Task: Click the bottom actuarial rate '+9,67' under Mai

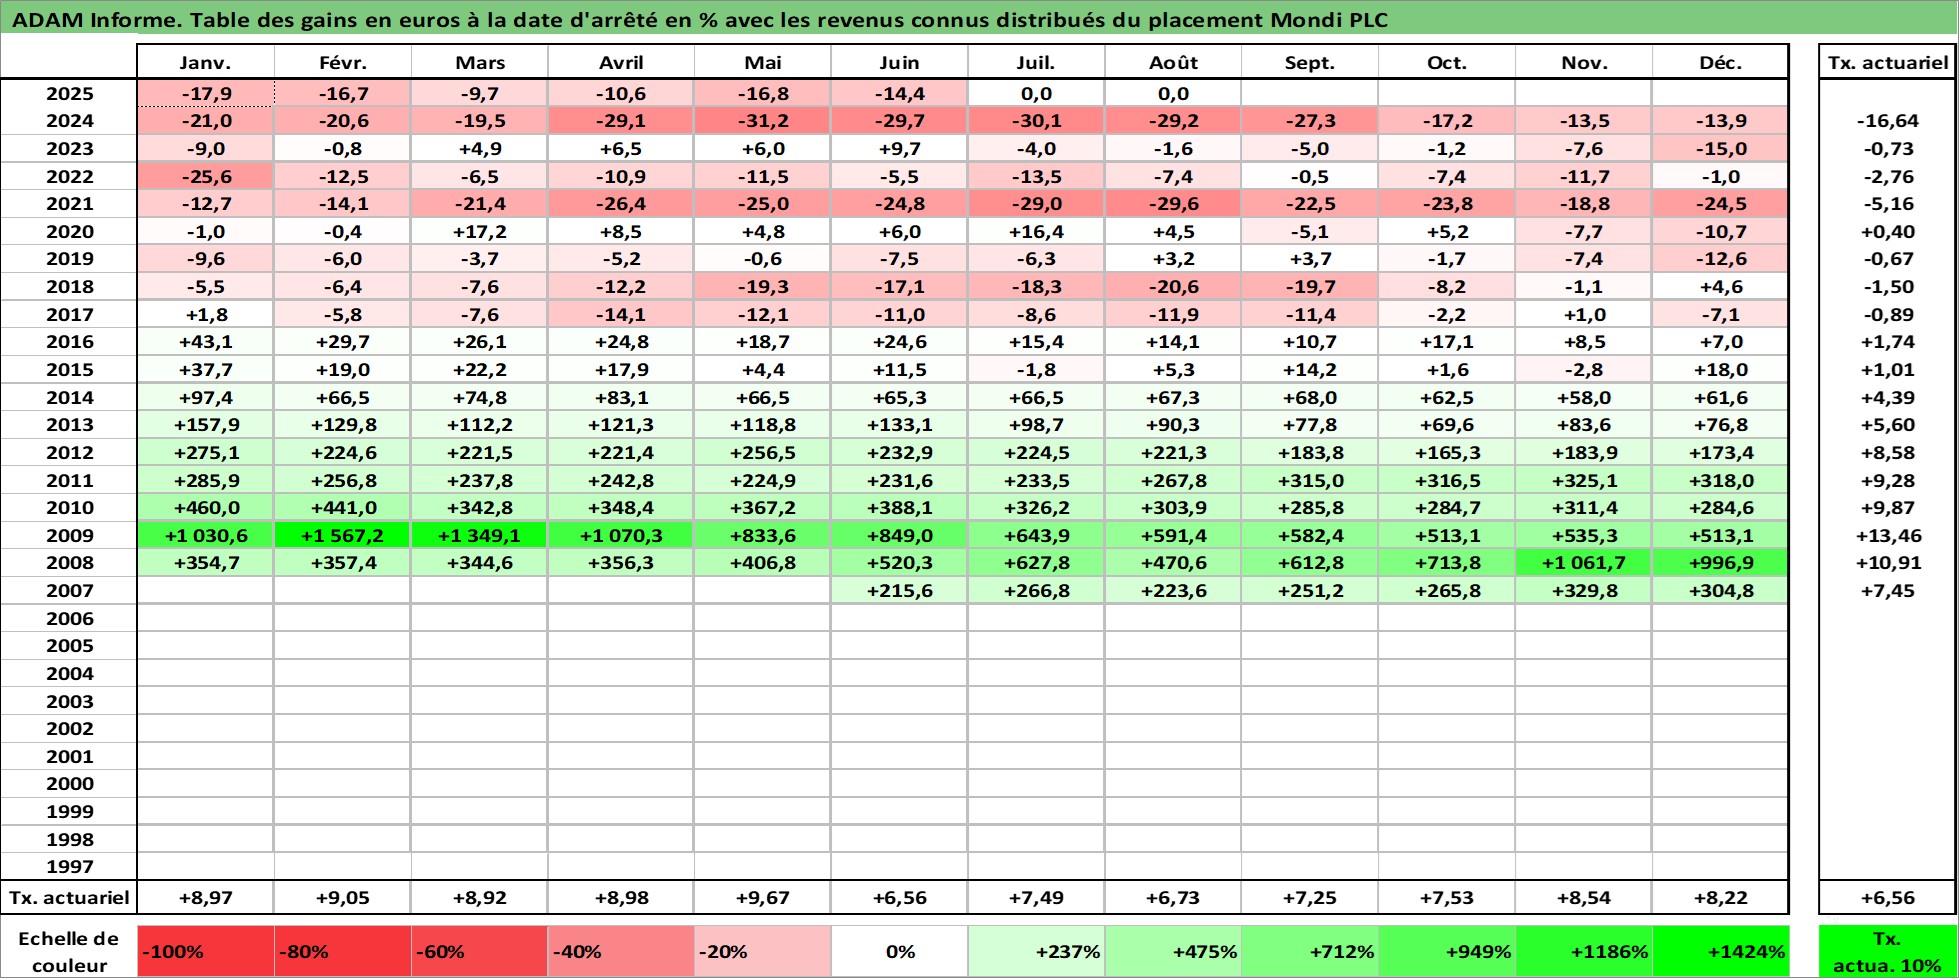Action: (x=762, y=897)
